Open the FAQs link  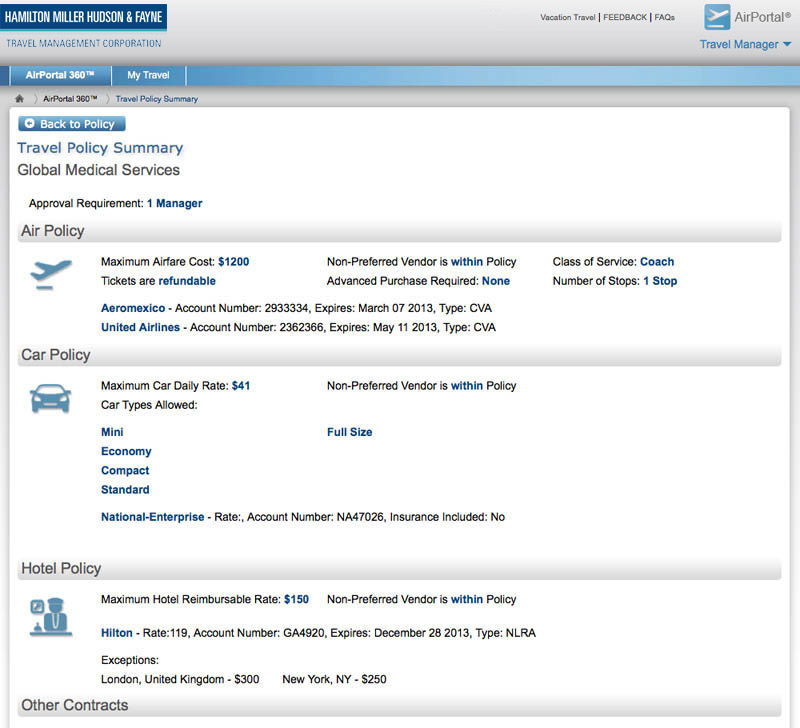[664, 17]
